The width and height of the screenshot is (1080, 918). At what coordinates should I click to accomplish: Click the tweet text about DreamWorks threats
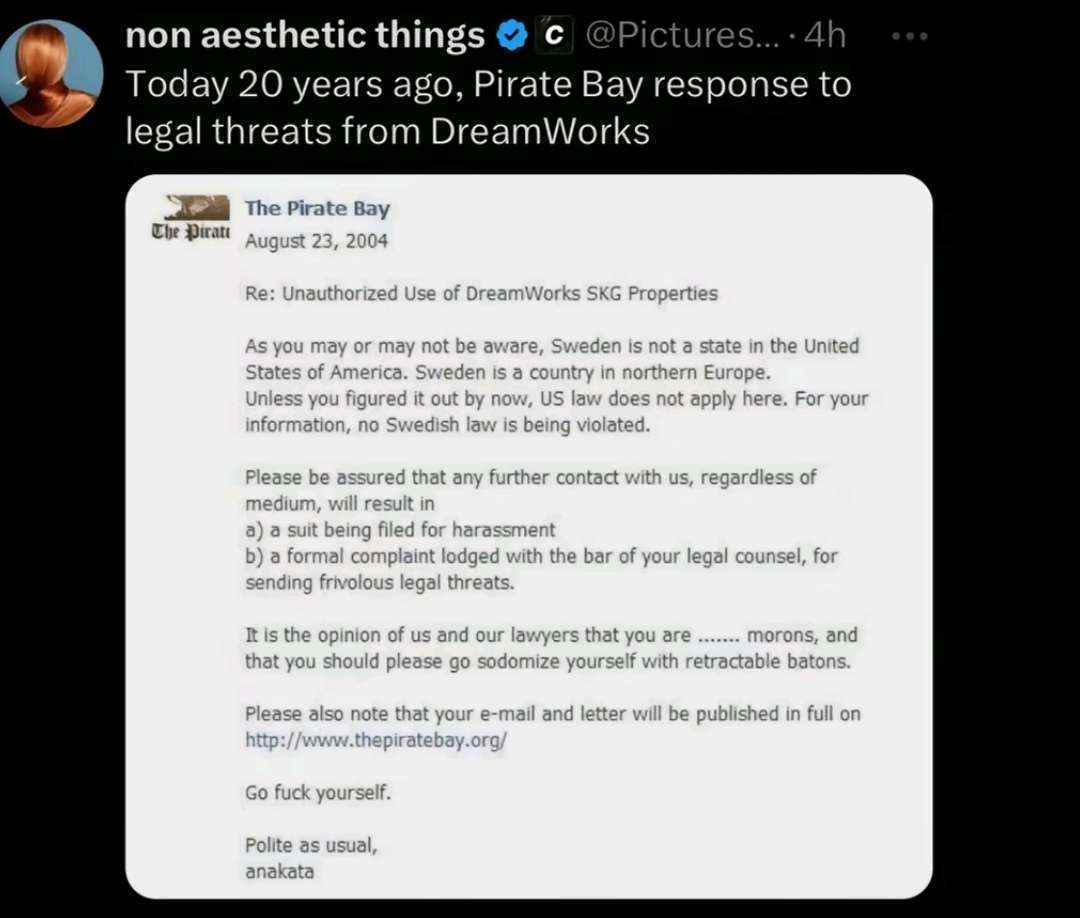(488, 108)
